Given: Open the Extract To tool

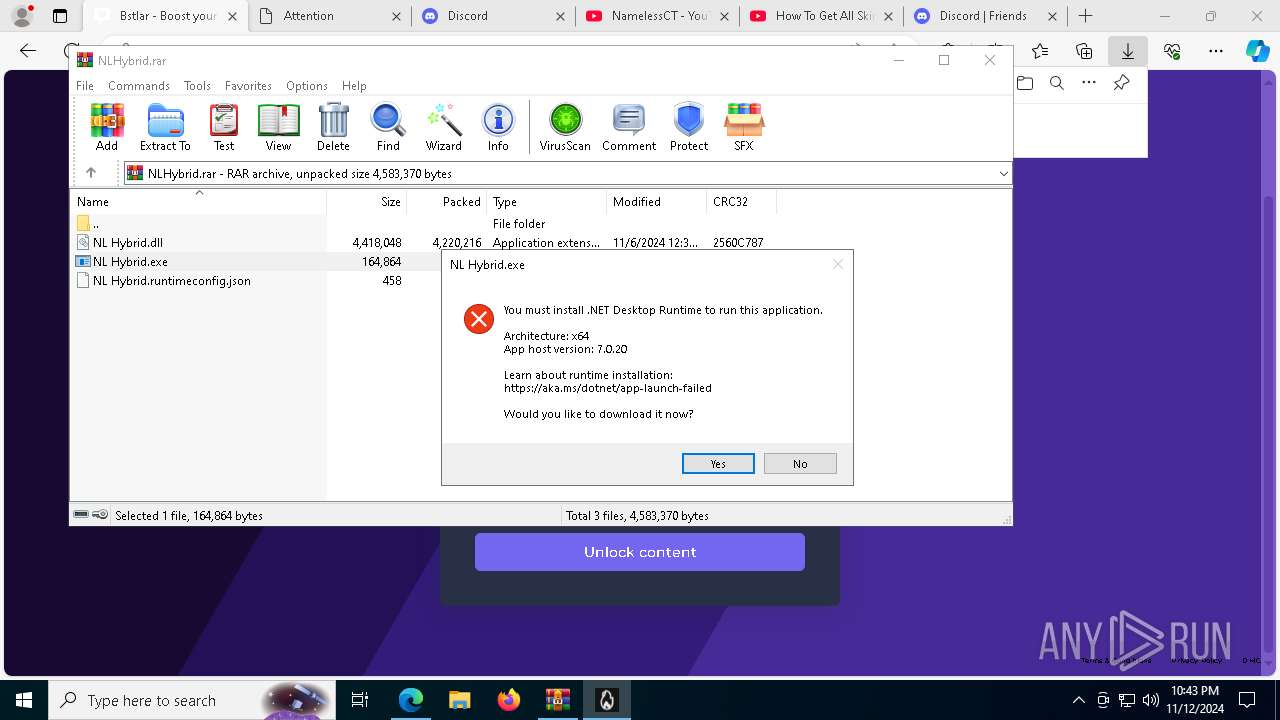Looking at the screenshot, I should 165,127.
